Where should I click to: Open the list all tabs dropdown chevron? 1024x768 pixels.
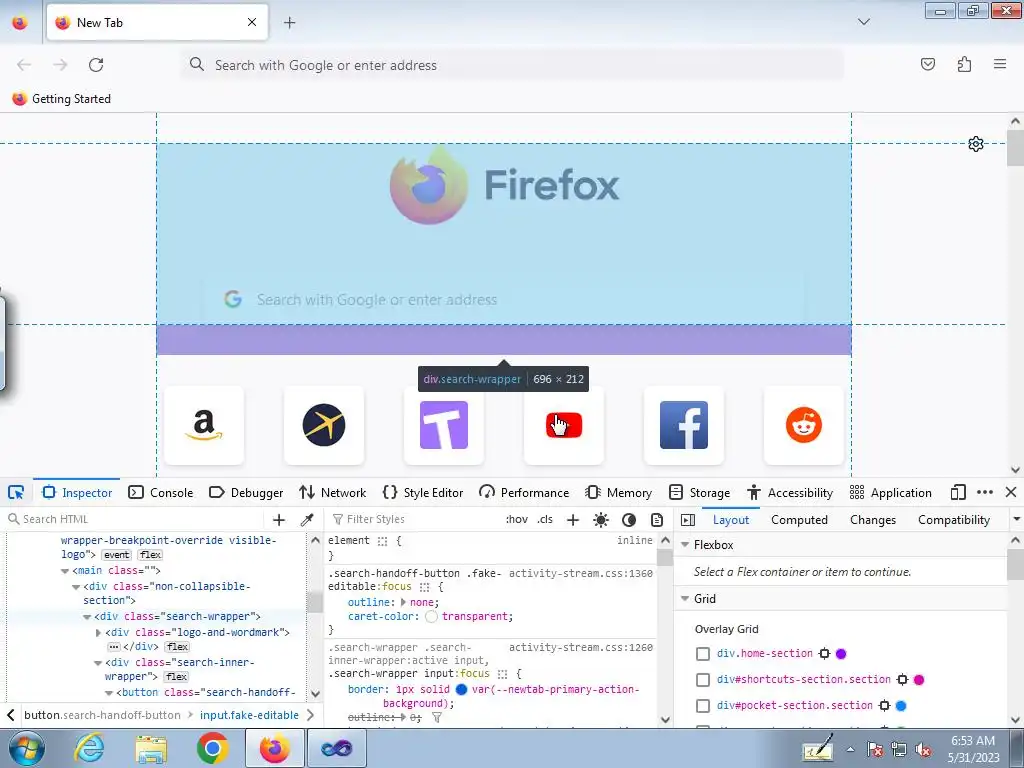(864, 22)
